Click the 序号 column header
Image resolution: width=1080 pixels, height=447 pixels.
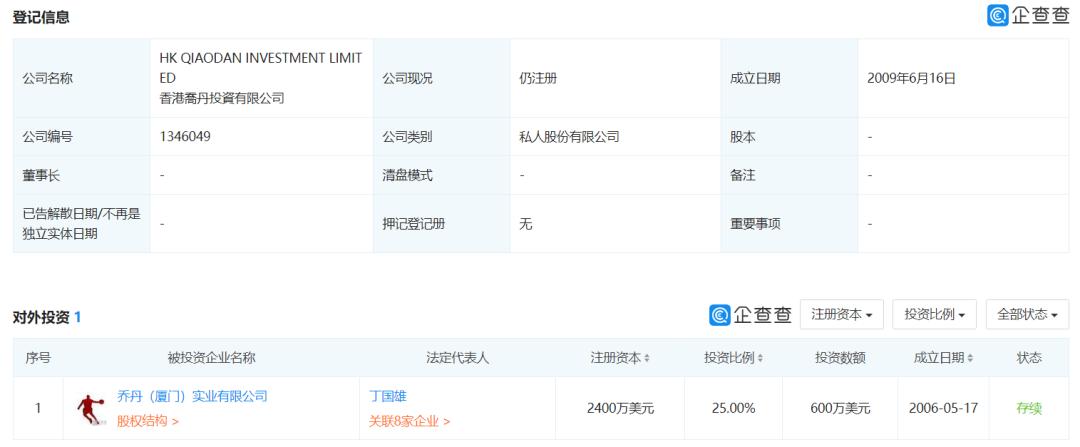pyautogui.click(x=38, y=358)
